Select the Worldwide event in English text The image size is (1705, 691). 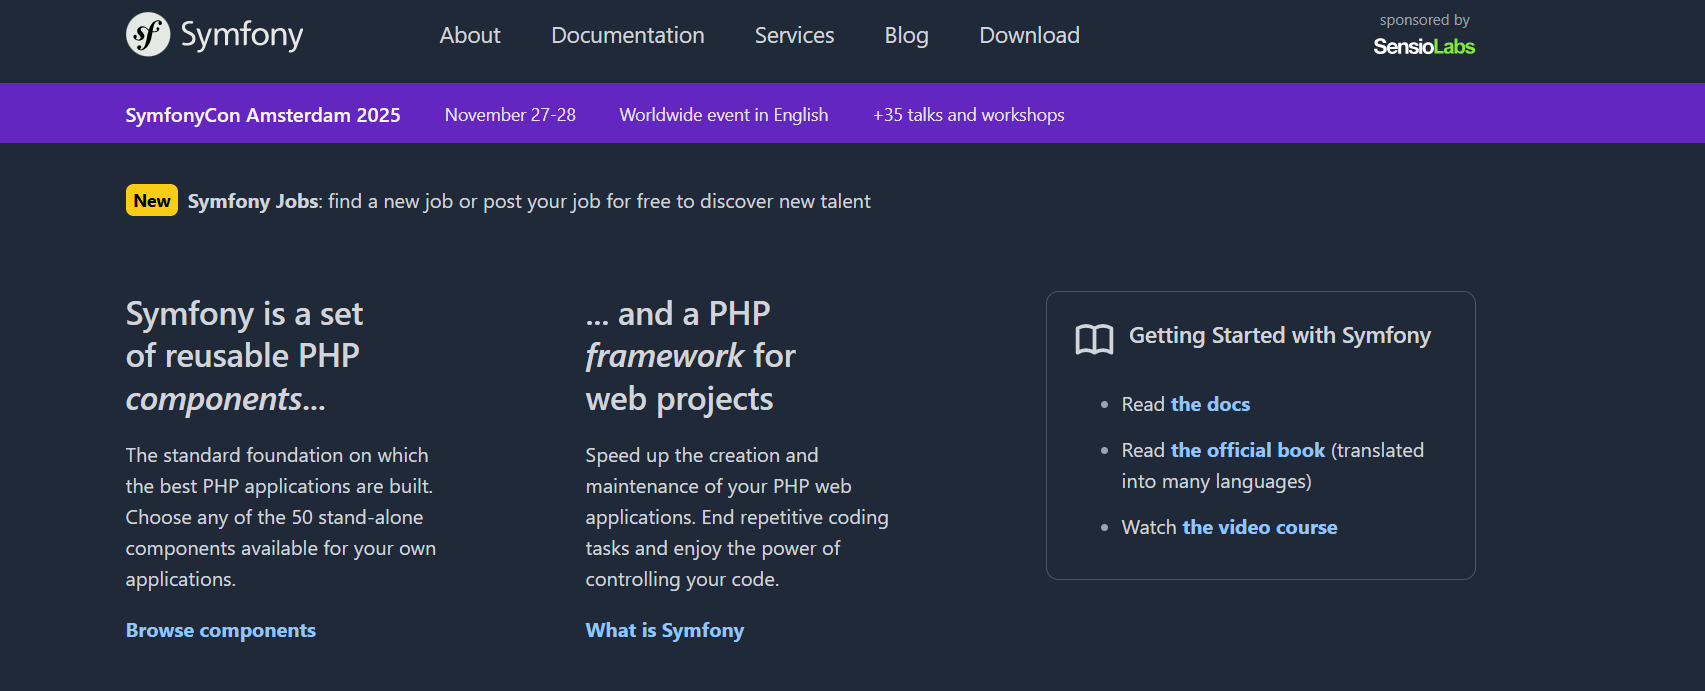click(x=723, y=115)
